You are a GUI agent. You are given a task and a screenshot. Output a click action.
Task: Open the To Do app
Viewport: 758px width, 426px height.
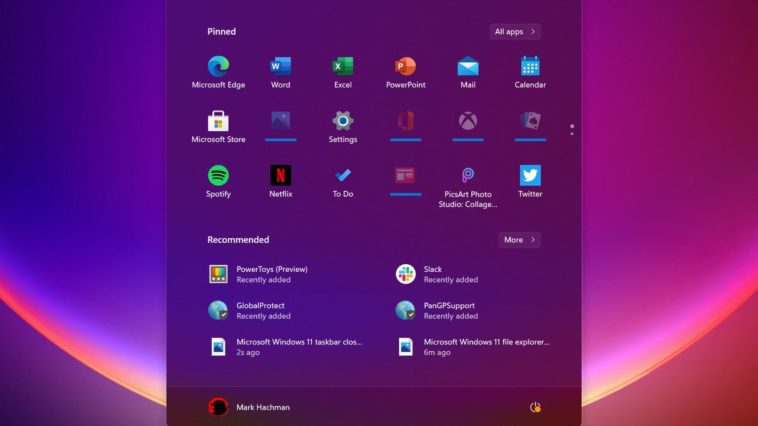pos(343,182)
